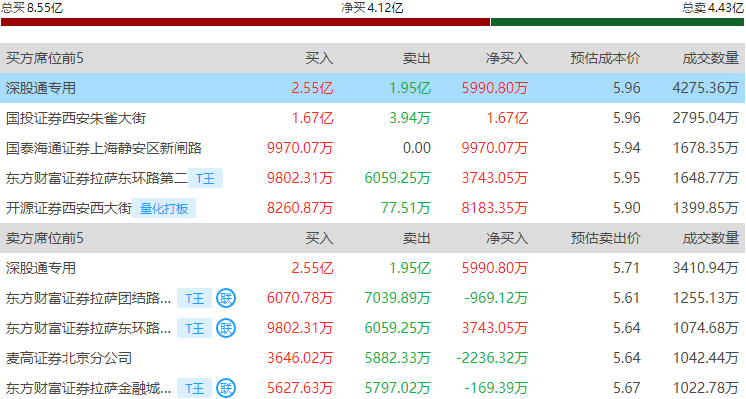
Task: Click volume 1042.44万
Action: tap(706, 358)
